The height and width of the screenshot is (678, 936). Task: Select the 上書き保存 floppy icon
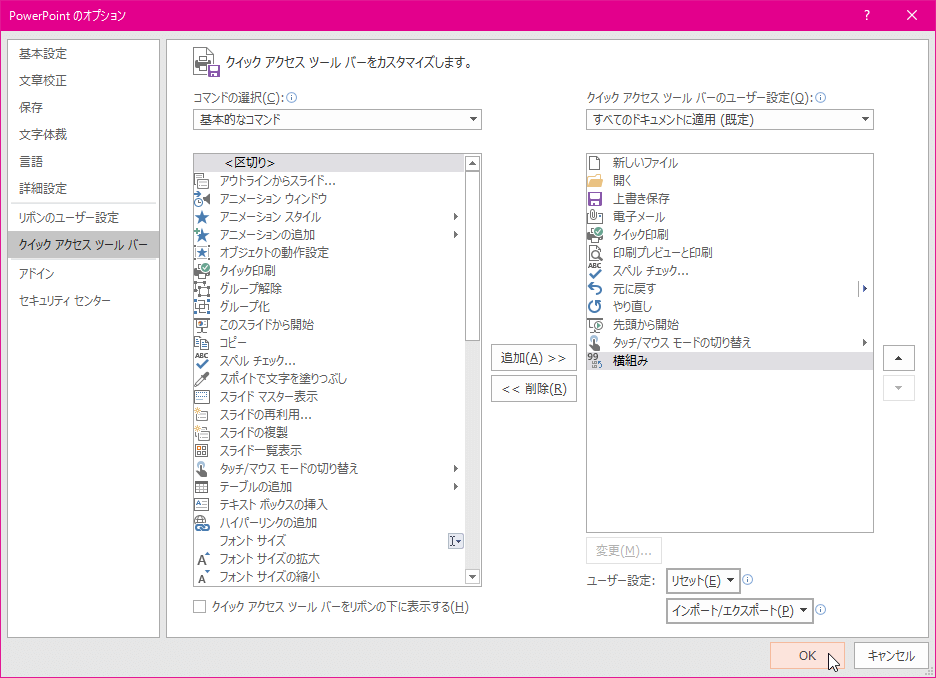(x=595, y=199)
